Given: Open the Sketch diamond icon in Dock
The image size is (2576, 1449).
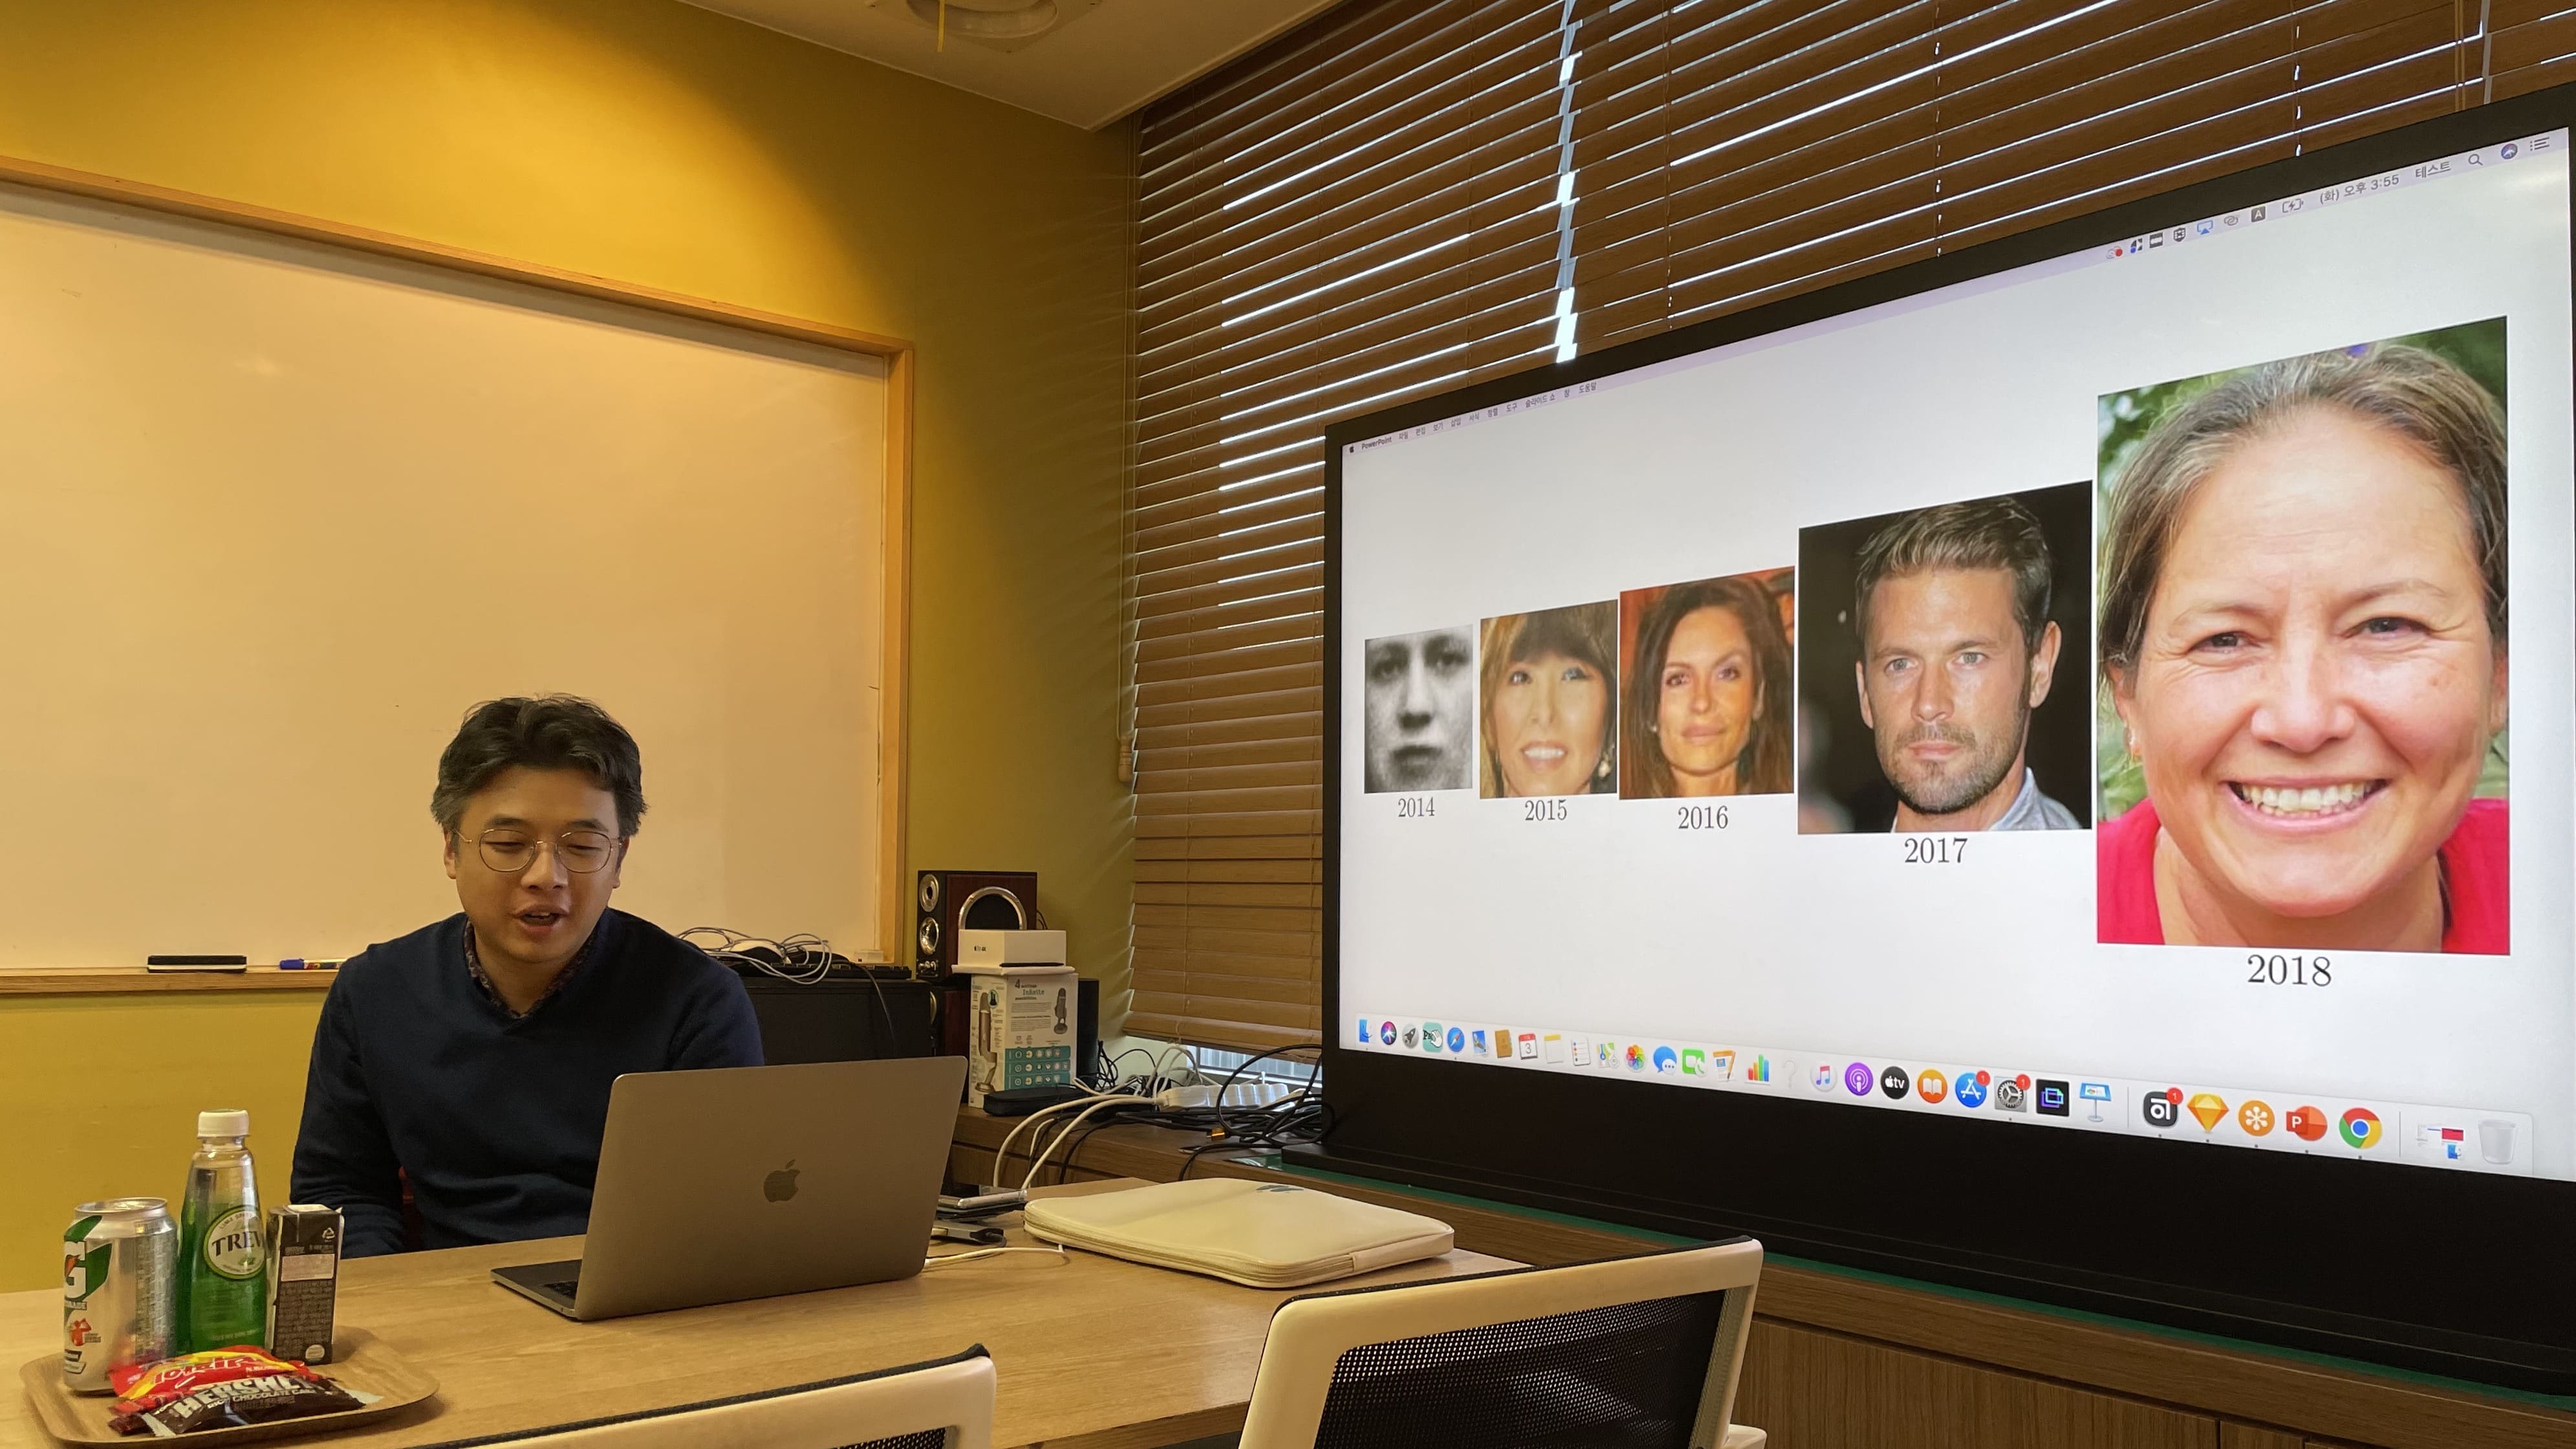Looking at the screenshot, I should (x=2207, y=1112).
